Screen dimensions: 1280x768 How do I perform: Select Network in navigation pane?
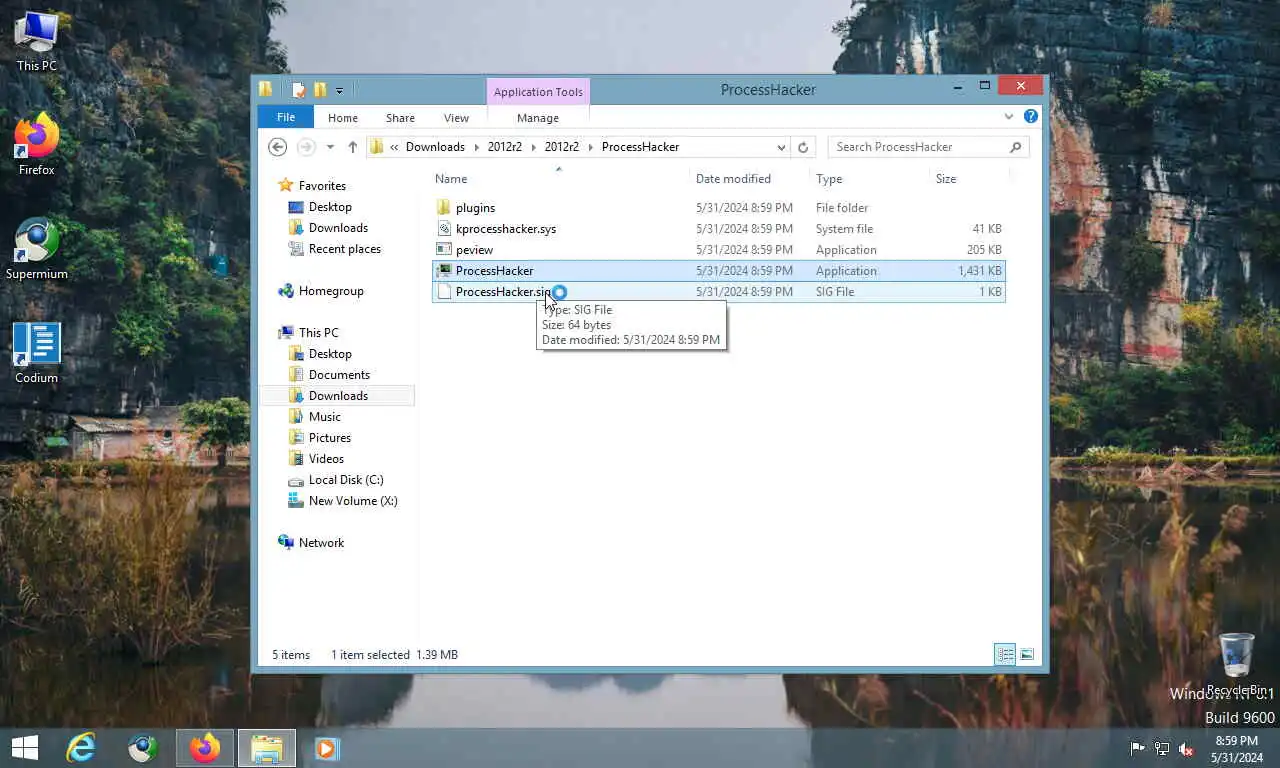pyautogui.click(x=321, y=543)
